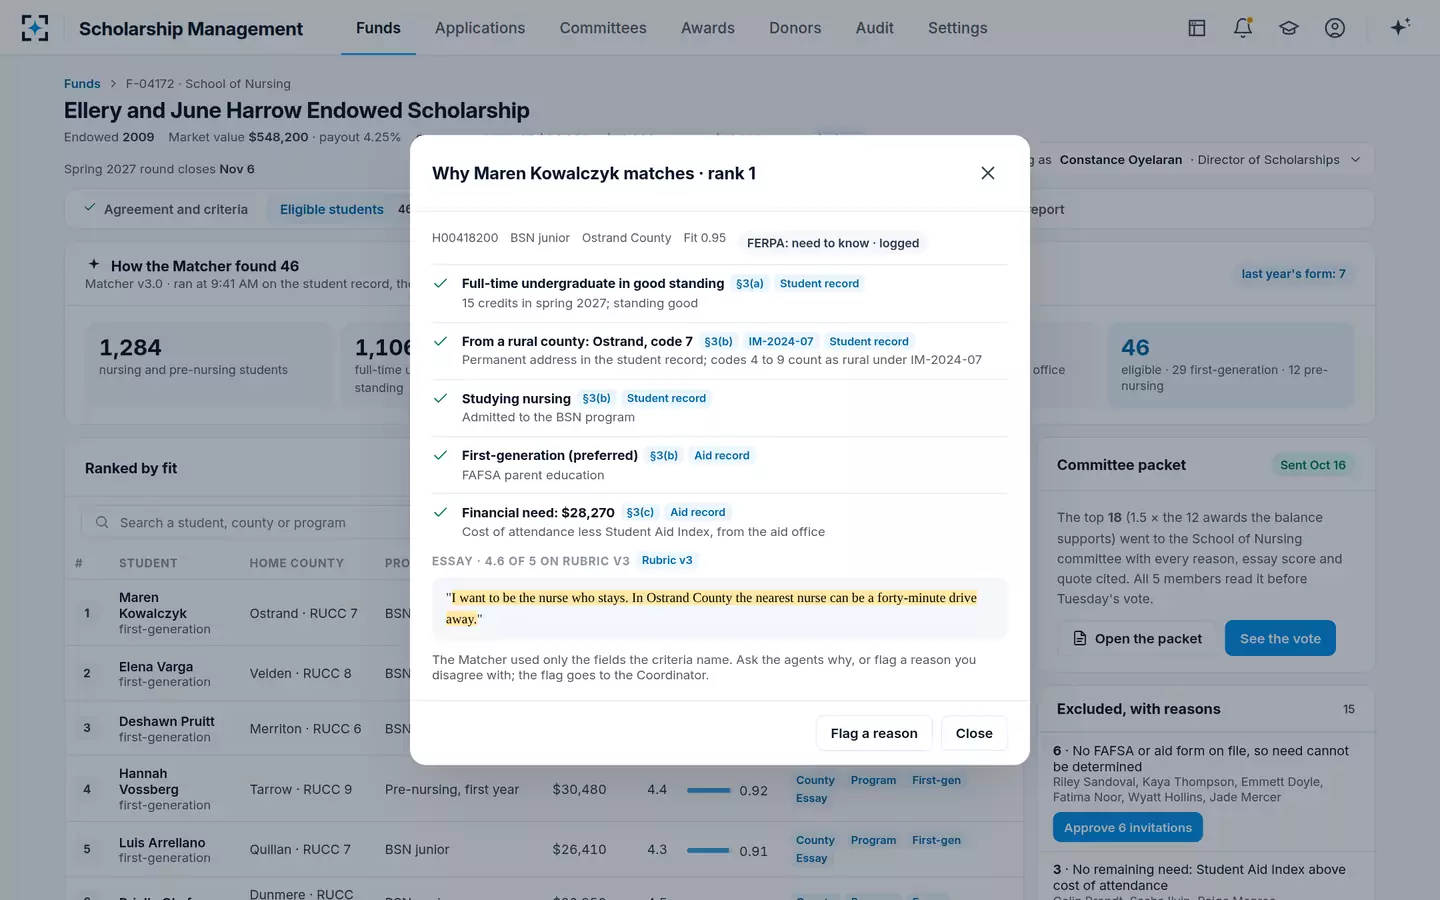Open the Settings tab
Screen dimensions: 1440x900
click(958, 28)
